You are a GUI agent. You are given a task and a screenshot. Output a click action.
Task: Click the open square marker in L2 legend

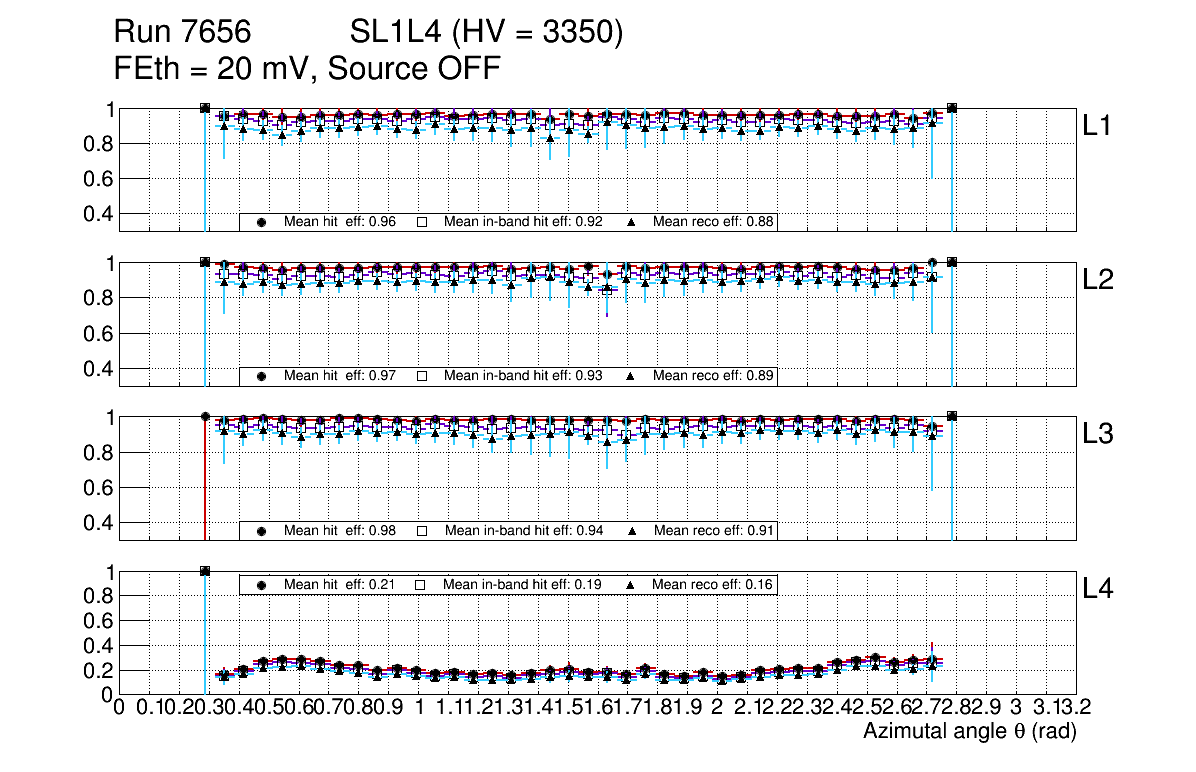coord(422,376)
